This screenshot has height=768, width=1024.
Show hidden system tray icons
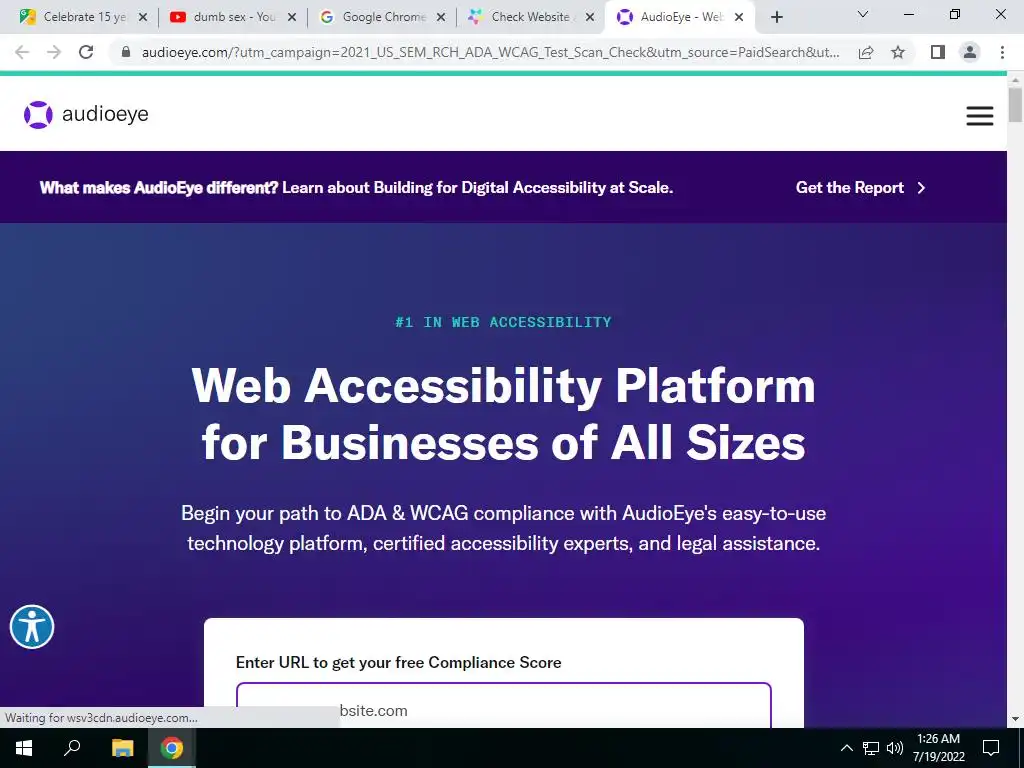click(846, 748)
